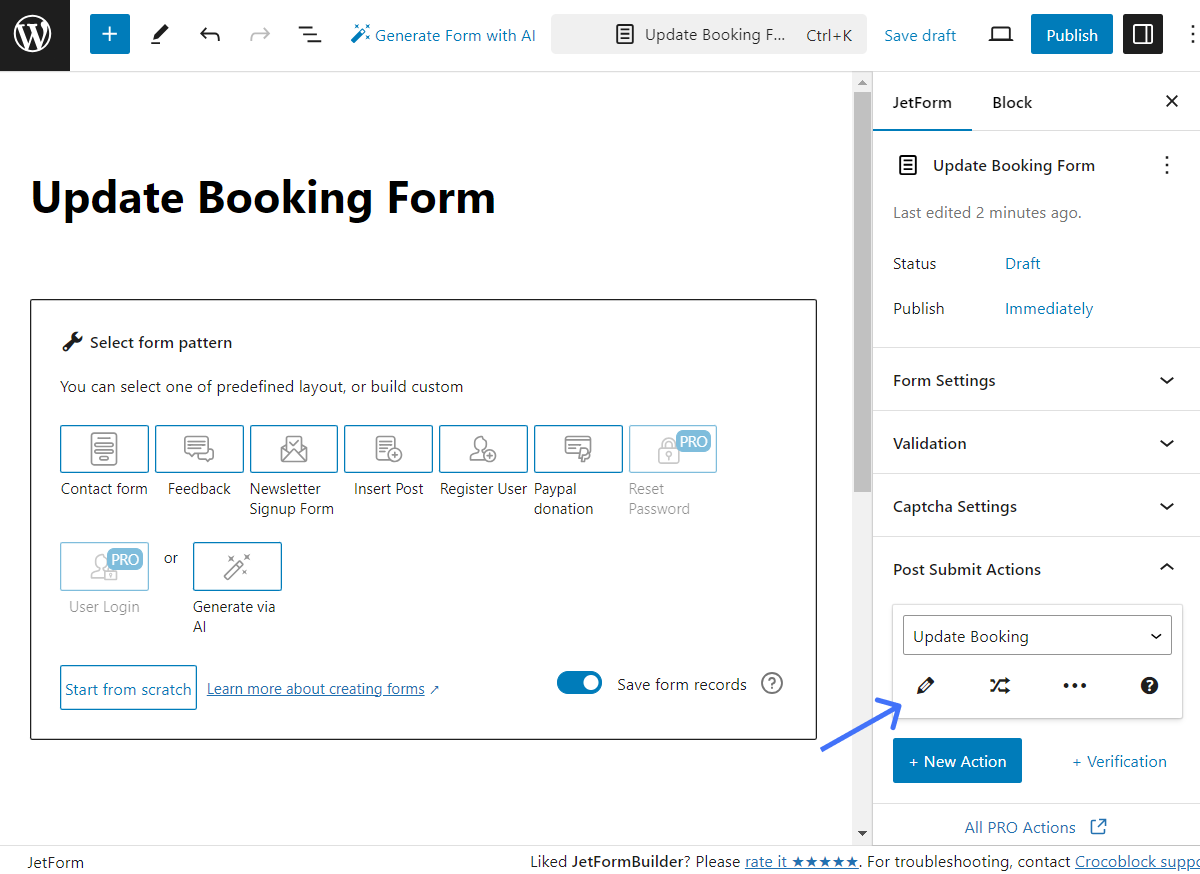The height and width of the screenshot is (874, 1200).
Task: Disable Save form records
Action: coord(580,683)
